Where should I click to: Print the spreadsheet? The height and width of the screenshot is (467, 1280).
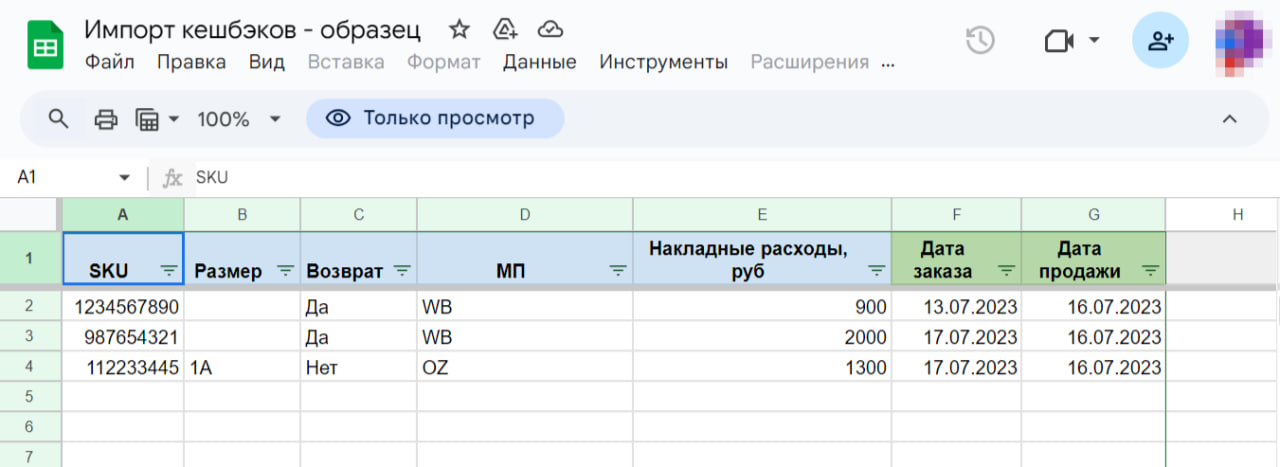(x=105, y=119)
